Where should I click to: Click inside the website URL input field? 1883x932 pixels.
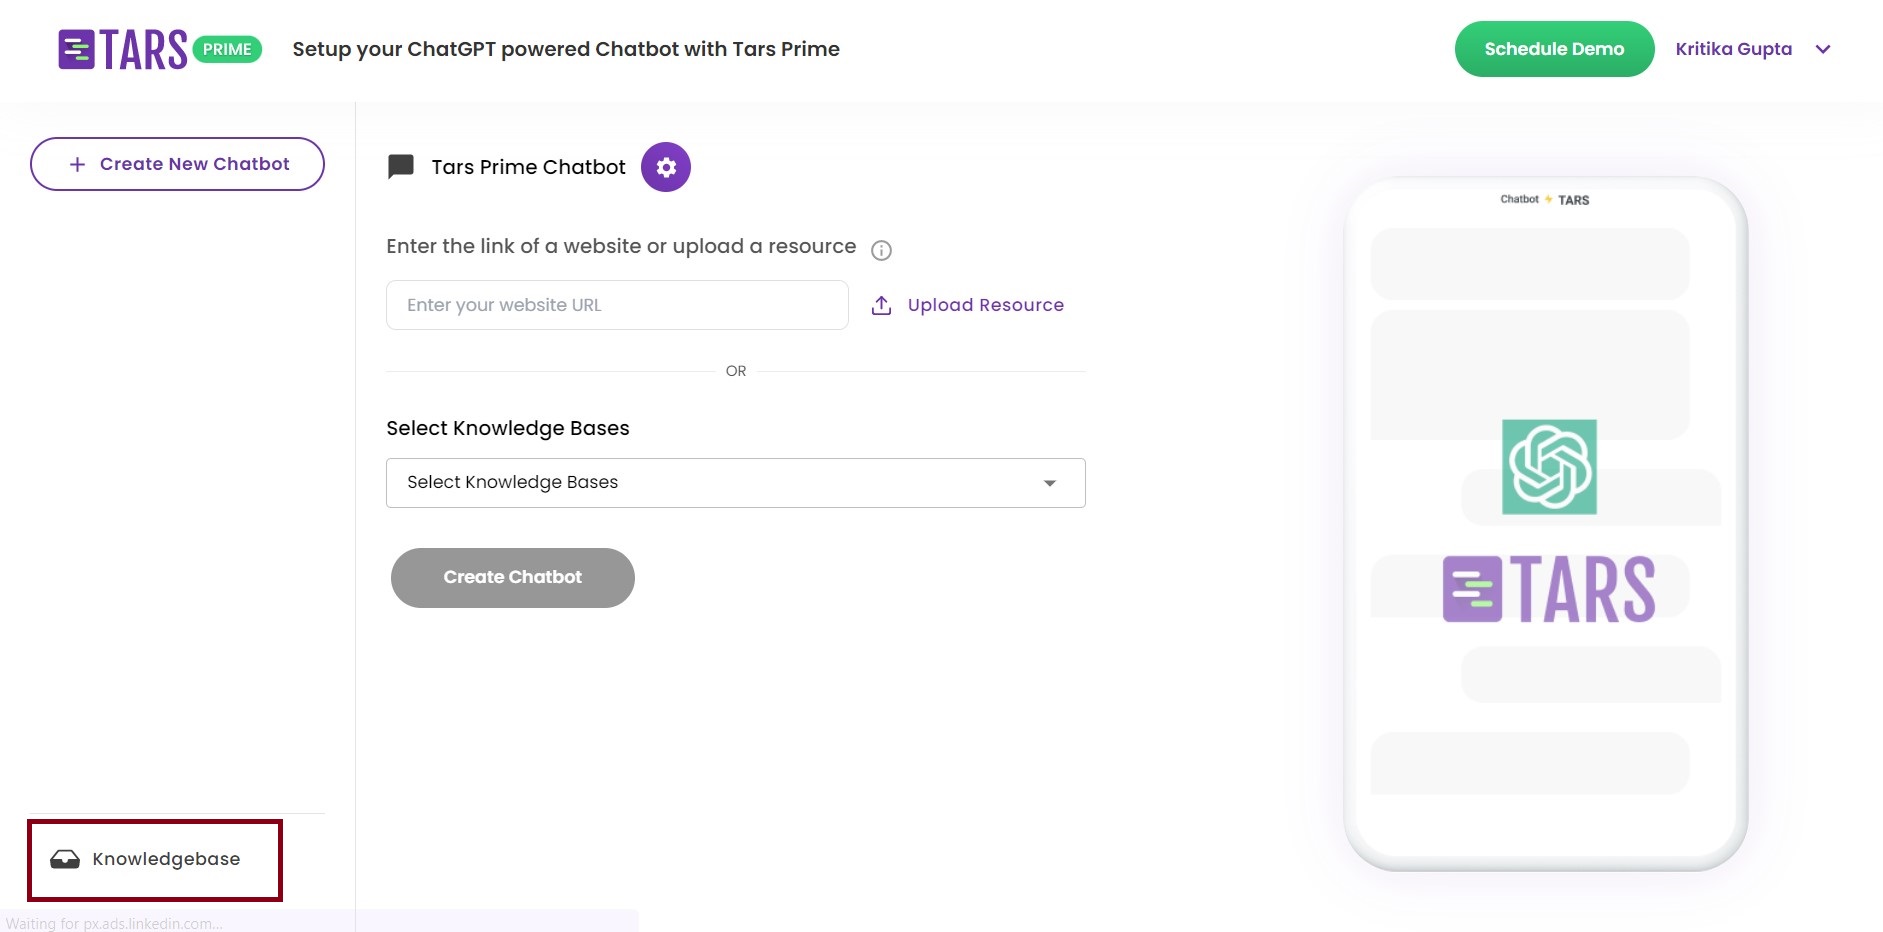pyautogui.click(x=616, y=305)
